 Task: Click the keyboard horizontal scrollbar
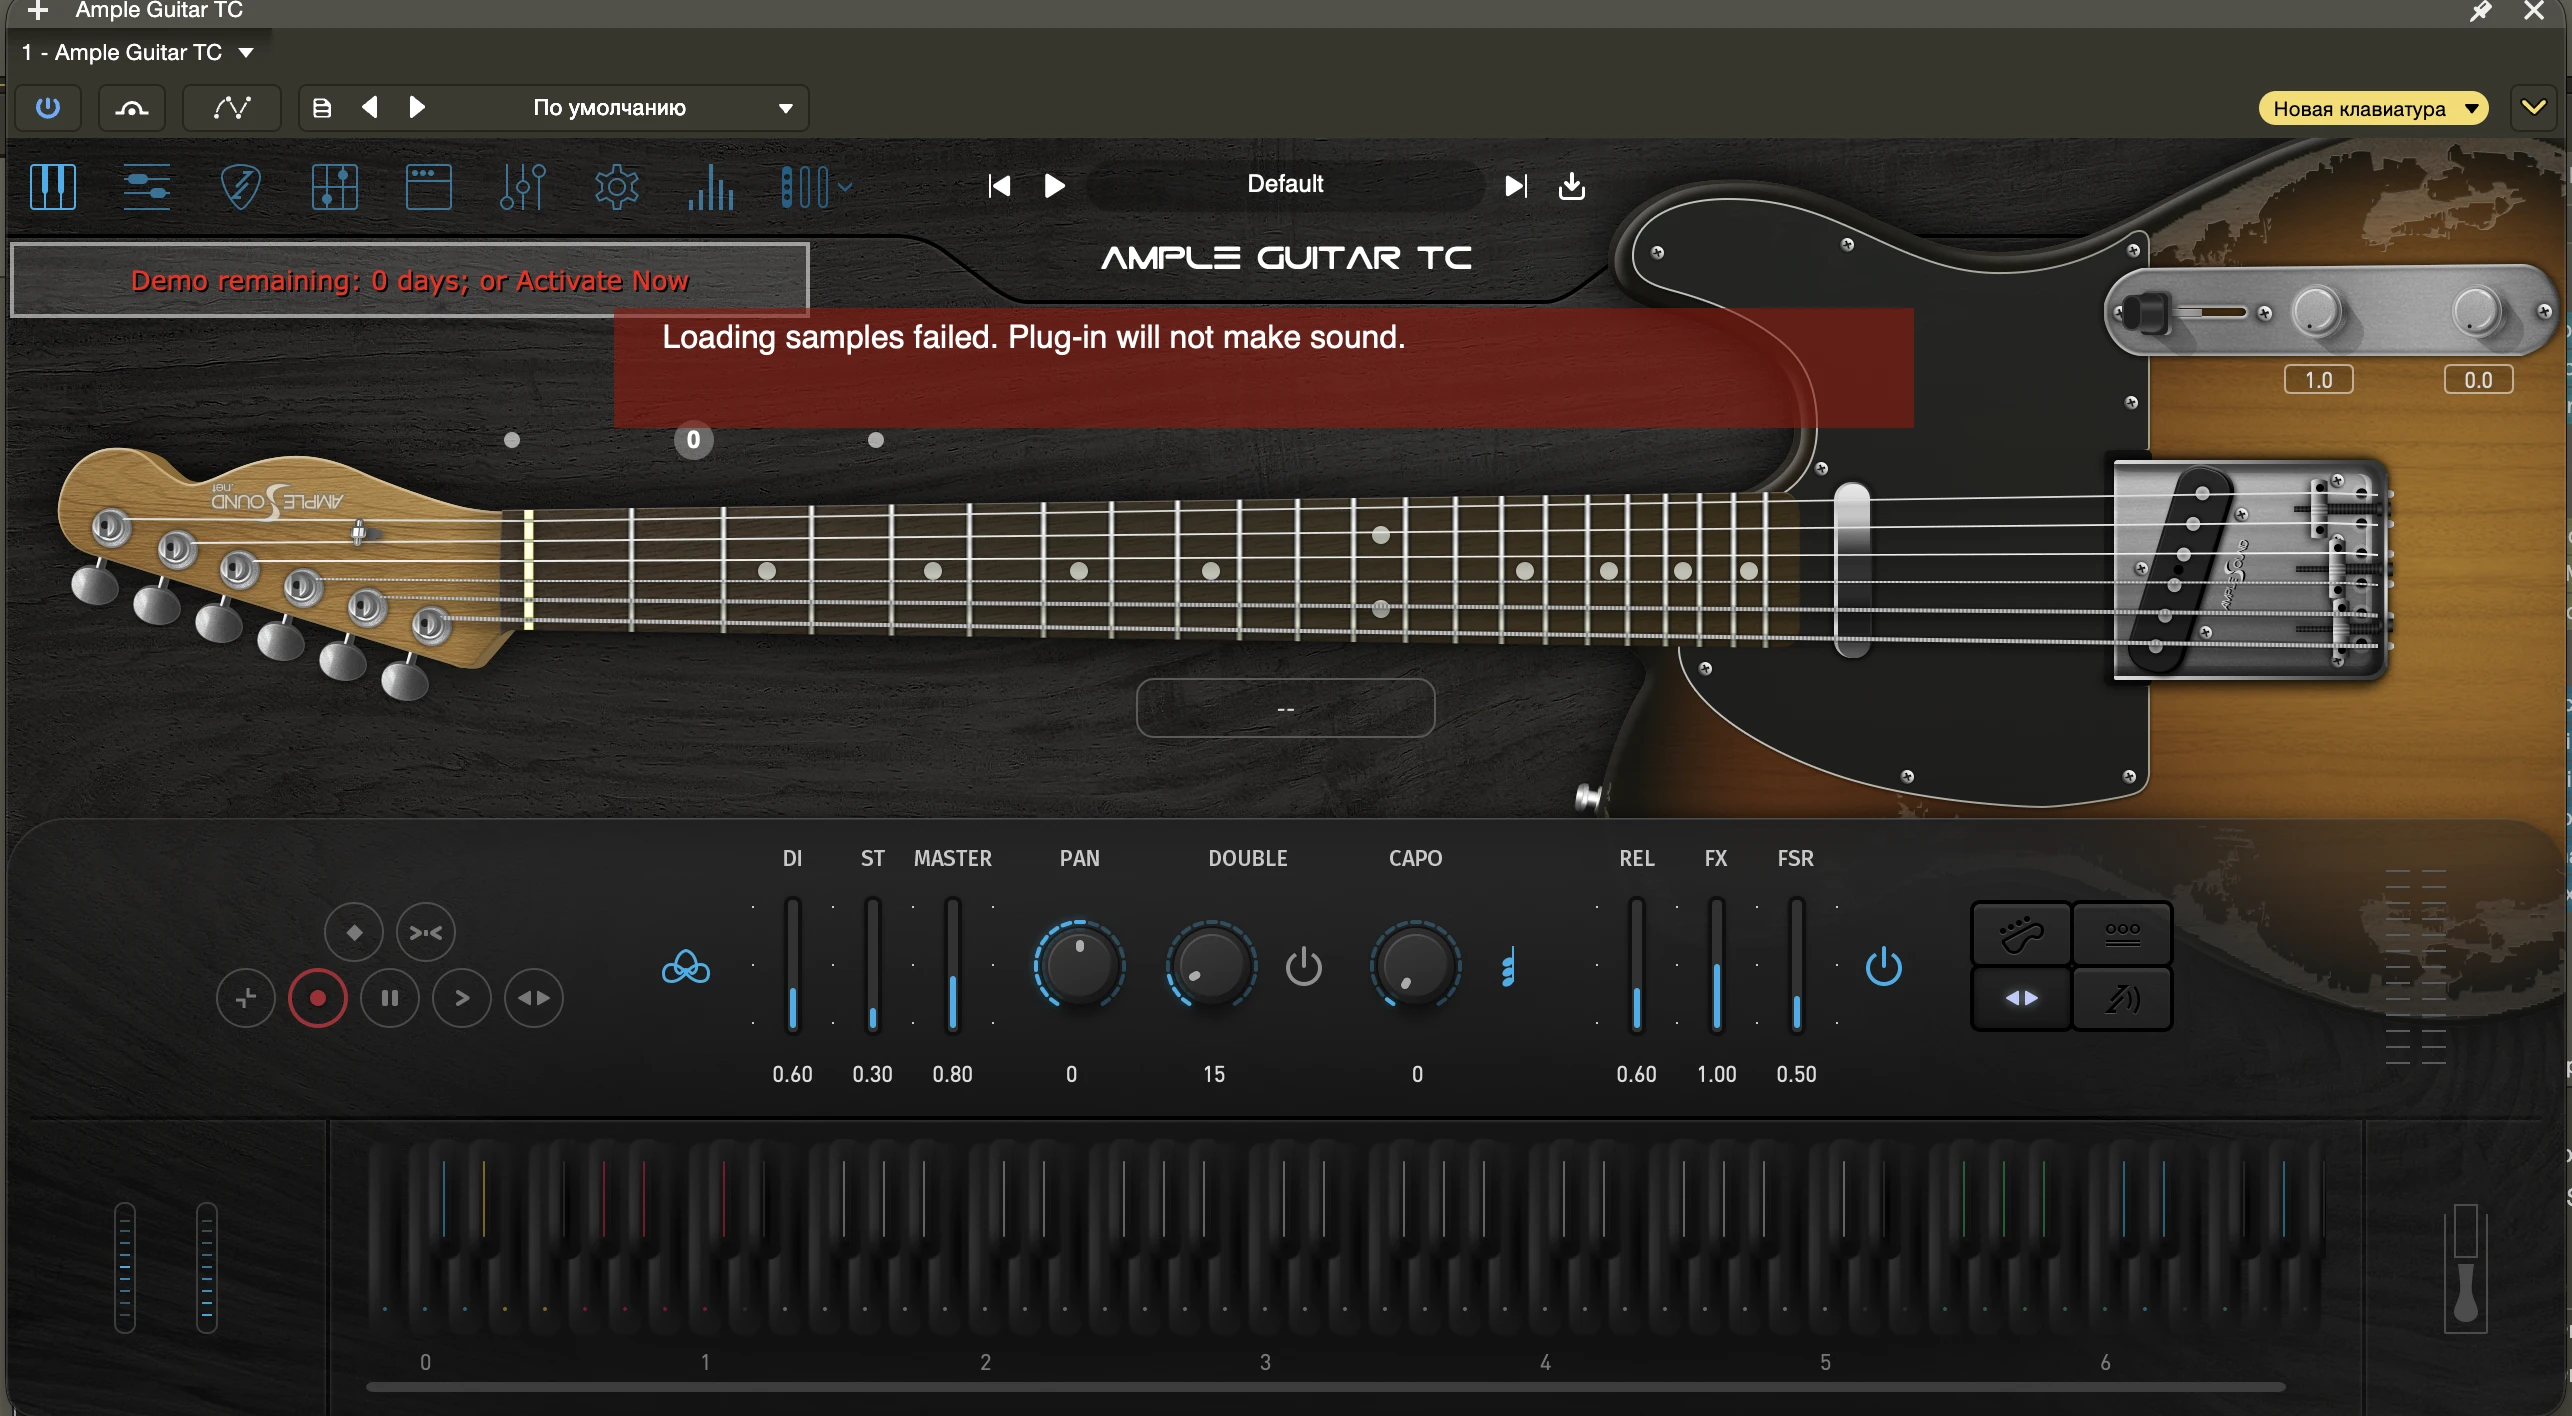1325,1387
